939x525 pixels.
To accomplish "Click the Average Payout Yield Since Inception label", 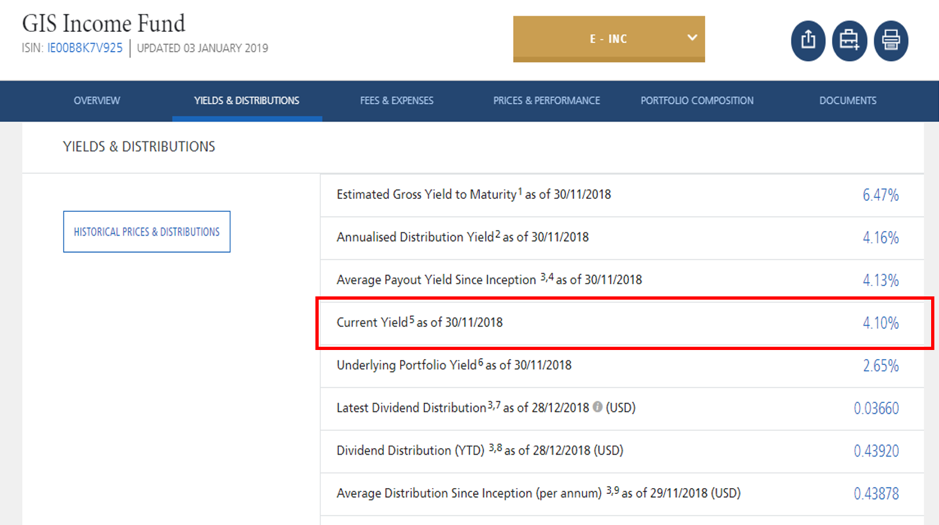I will pyautogui.click(x=436, y=280).
